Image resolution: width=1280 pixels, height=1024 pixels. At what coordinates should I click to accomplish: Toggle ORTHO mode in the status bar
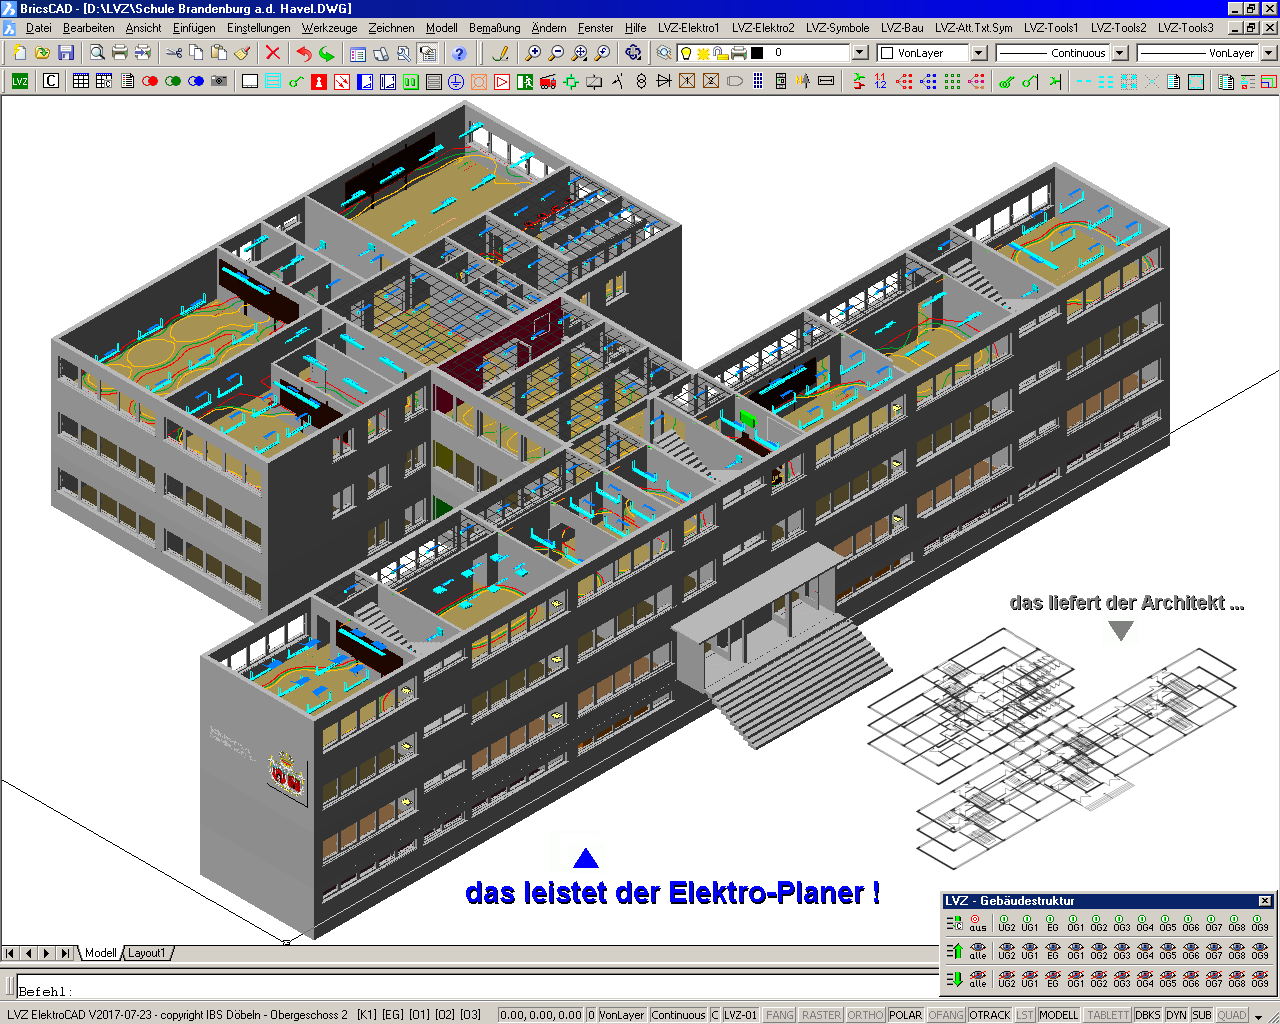865,1015
